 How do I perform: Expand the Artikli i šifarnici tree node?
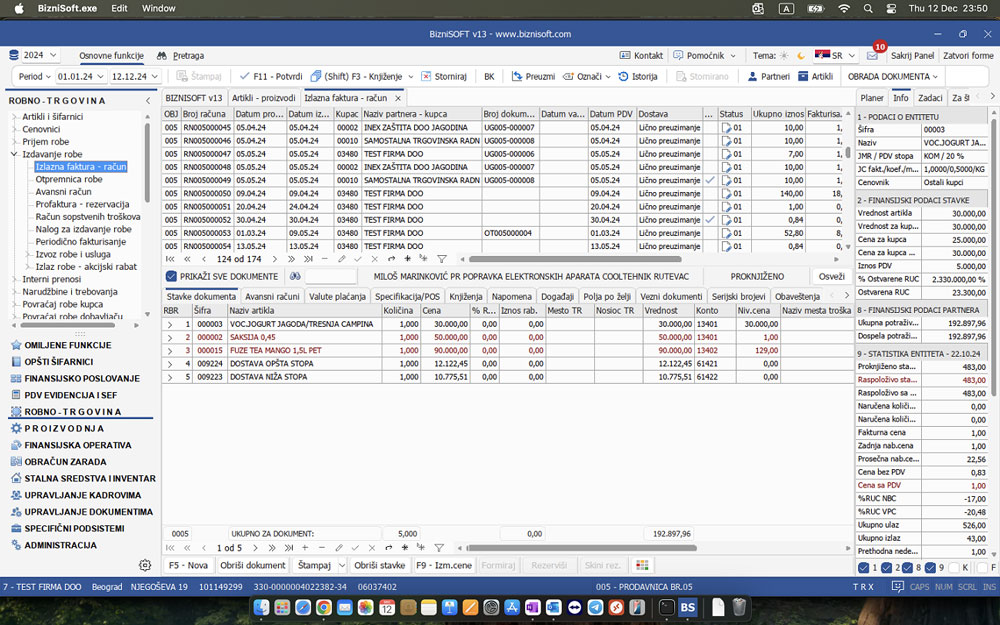(14, 117)
